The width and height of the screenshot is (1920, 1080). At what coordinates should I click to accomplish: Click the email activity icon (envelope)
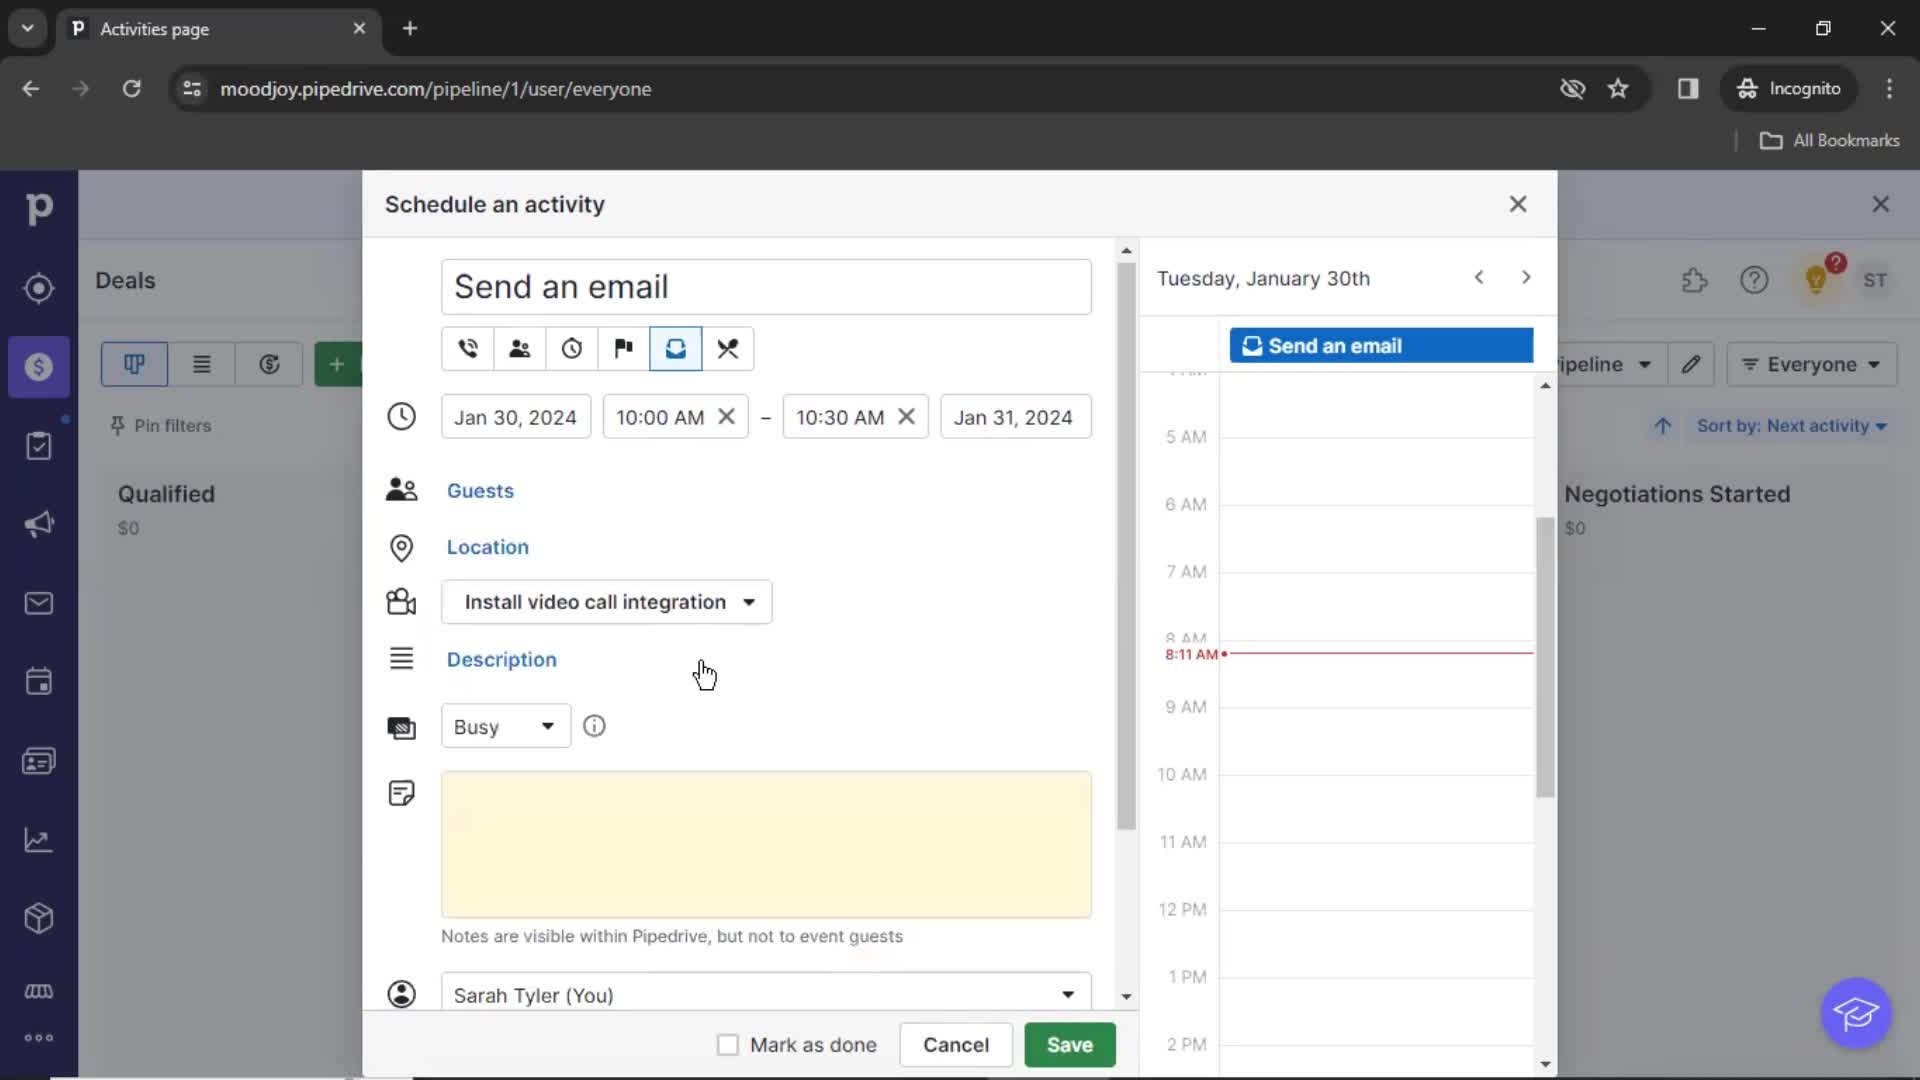(x=676, y=348)
